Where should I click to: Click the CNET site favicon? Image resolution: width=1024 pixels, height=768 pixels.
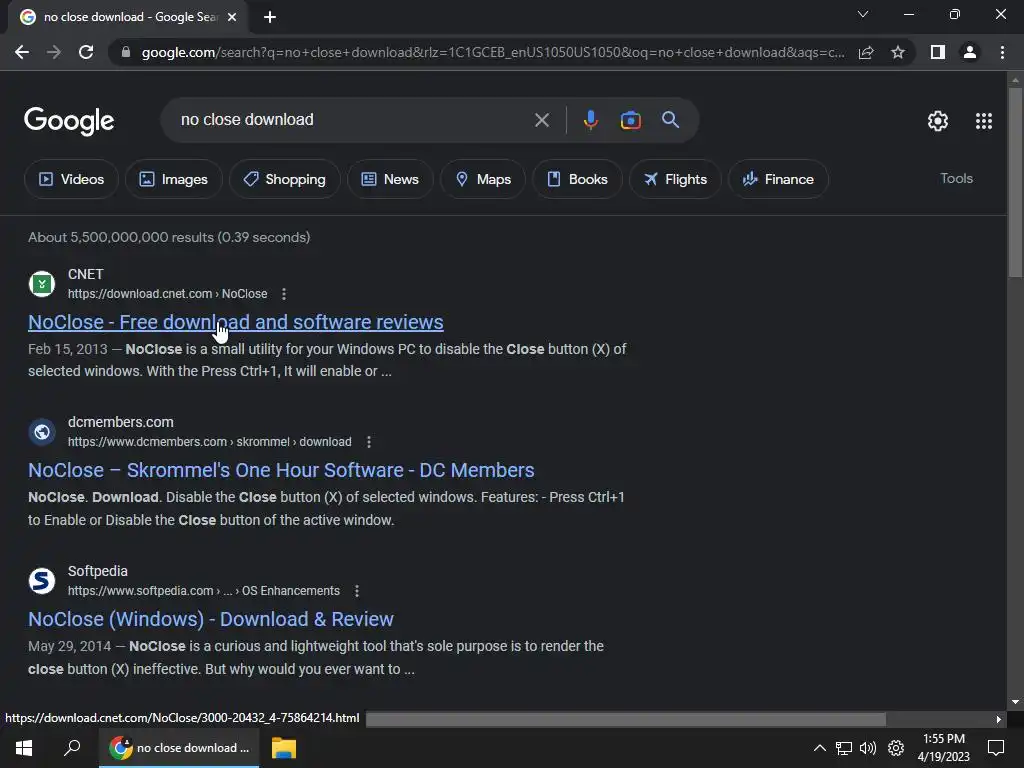[42, 284]
